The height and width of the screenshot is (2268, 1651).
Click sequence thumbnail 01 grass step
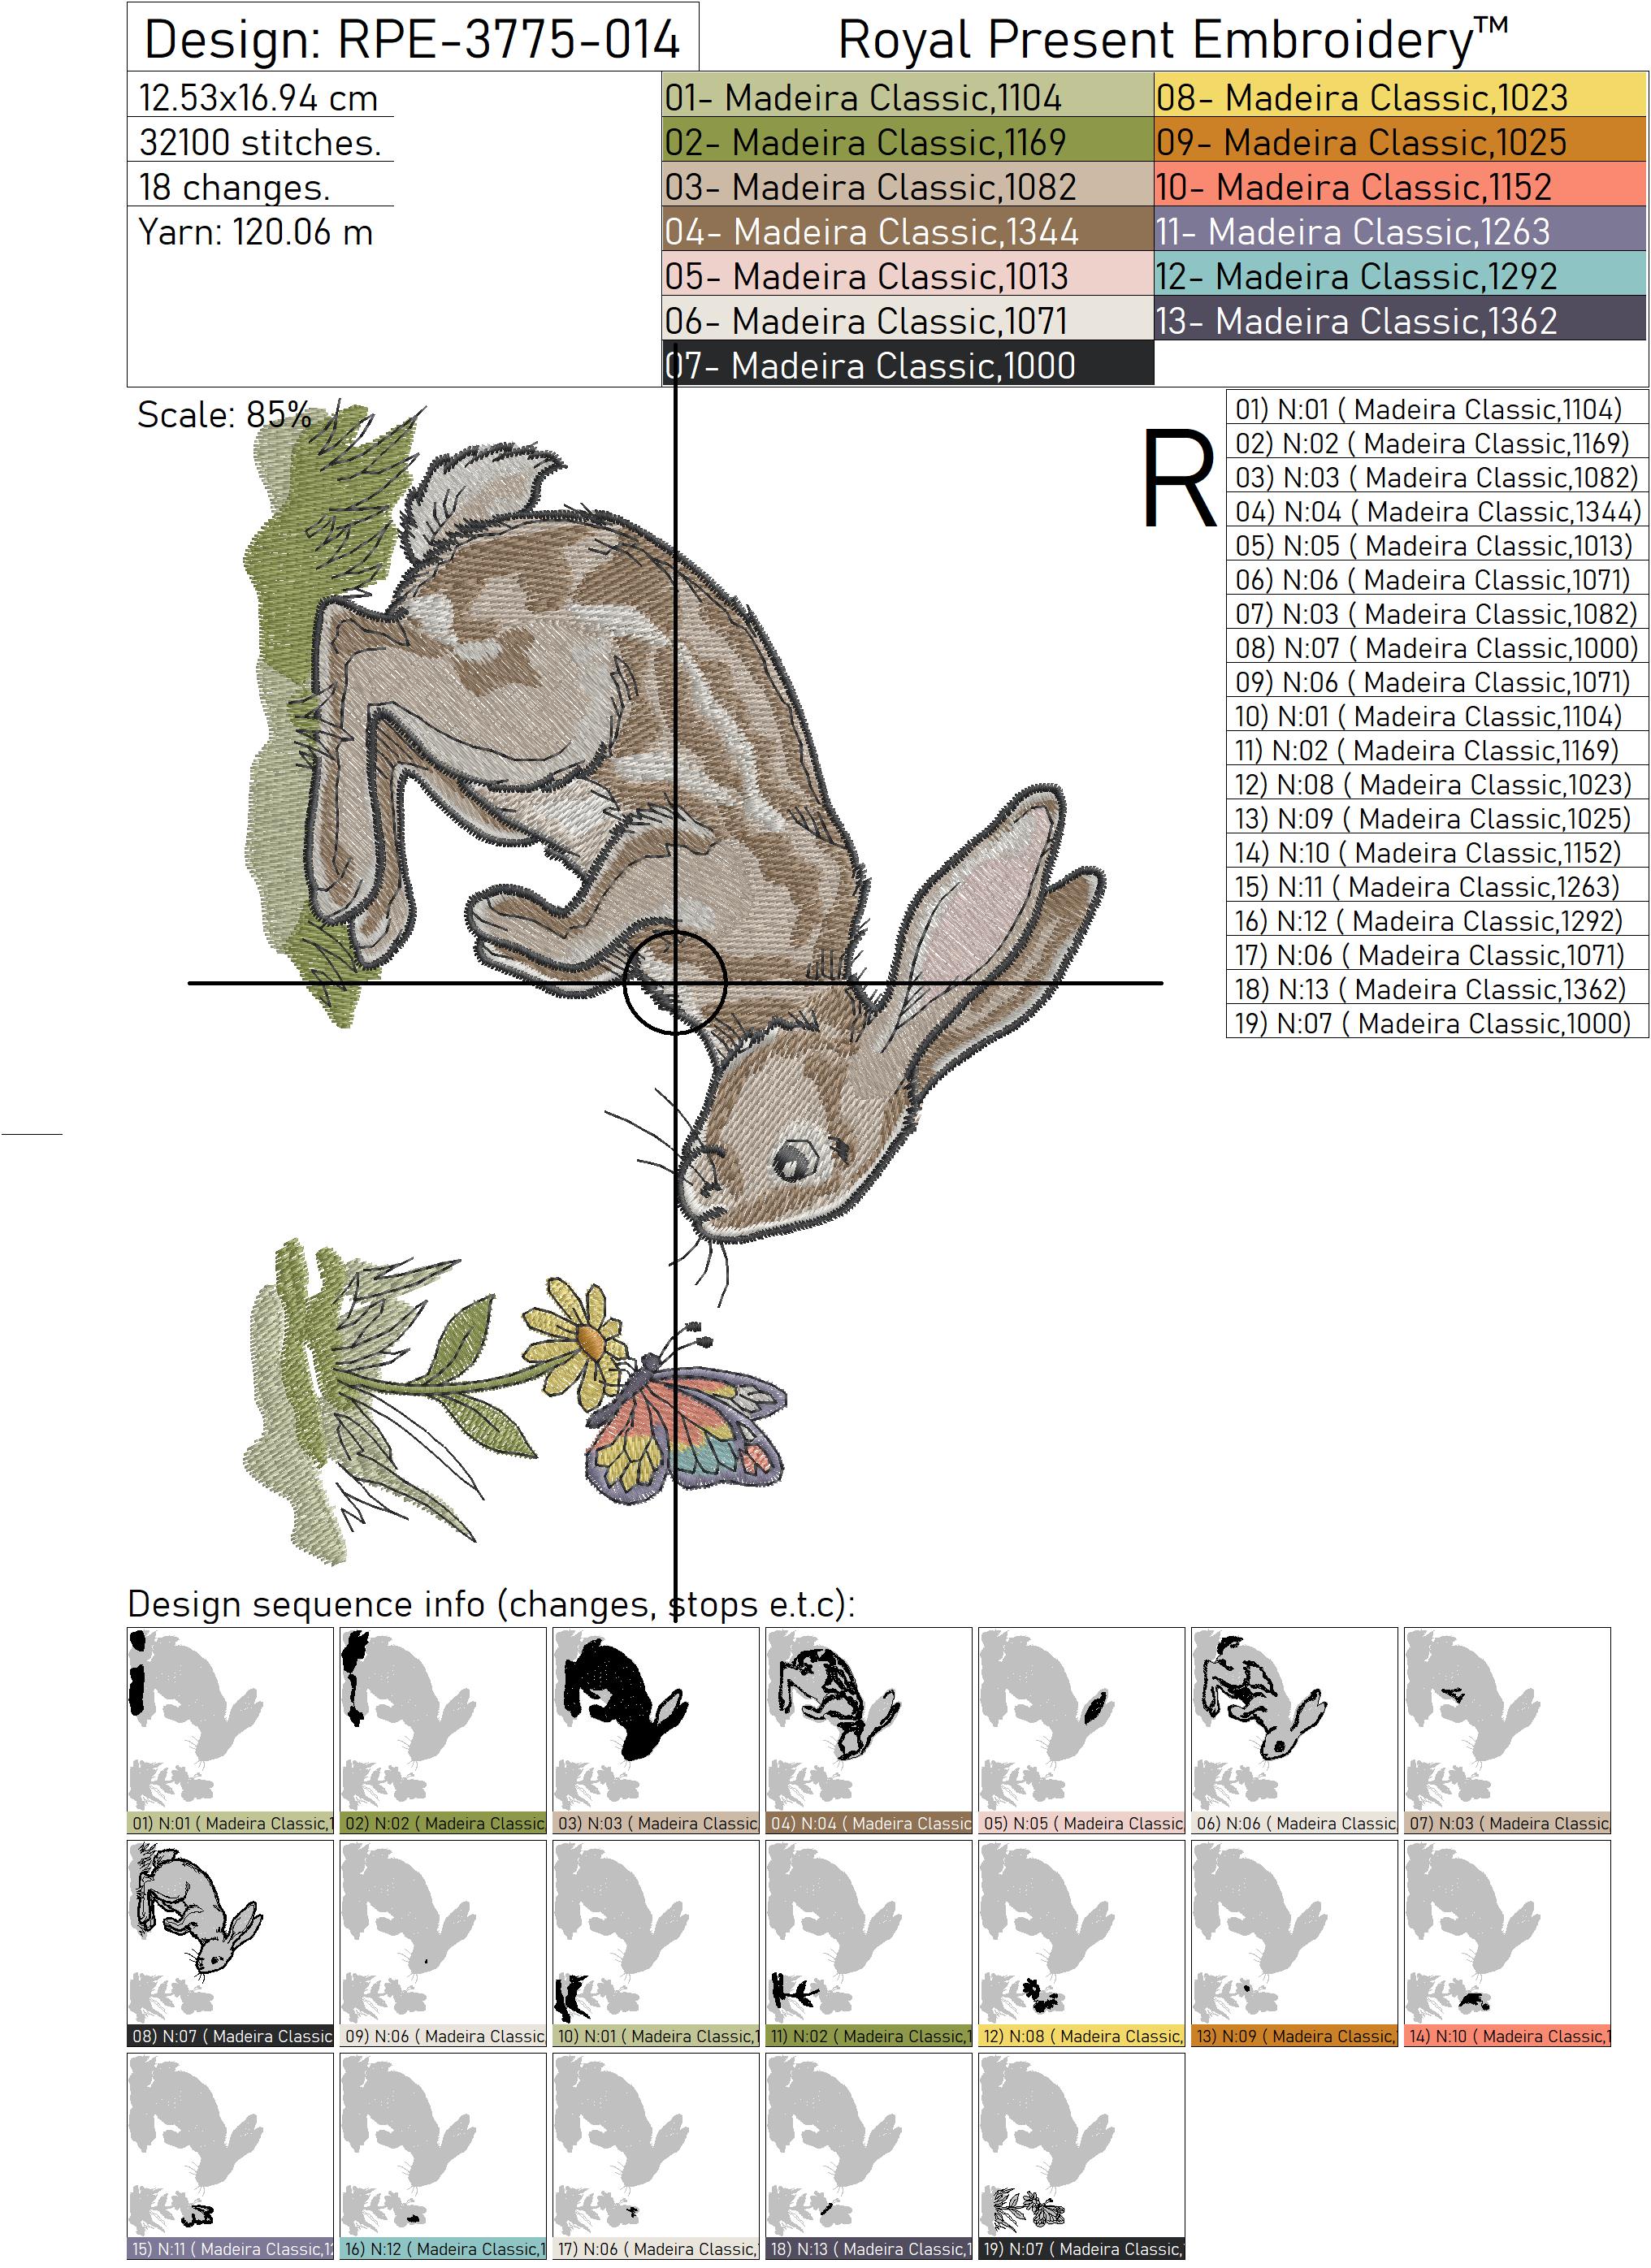pyautogui.click(x=229, y=1719)
